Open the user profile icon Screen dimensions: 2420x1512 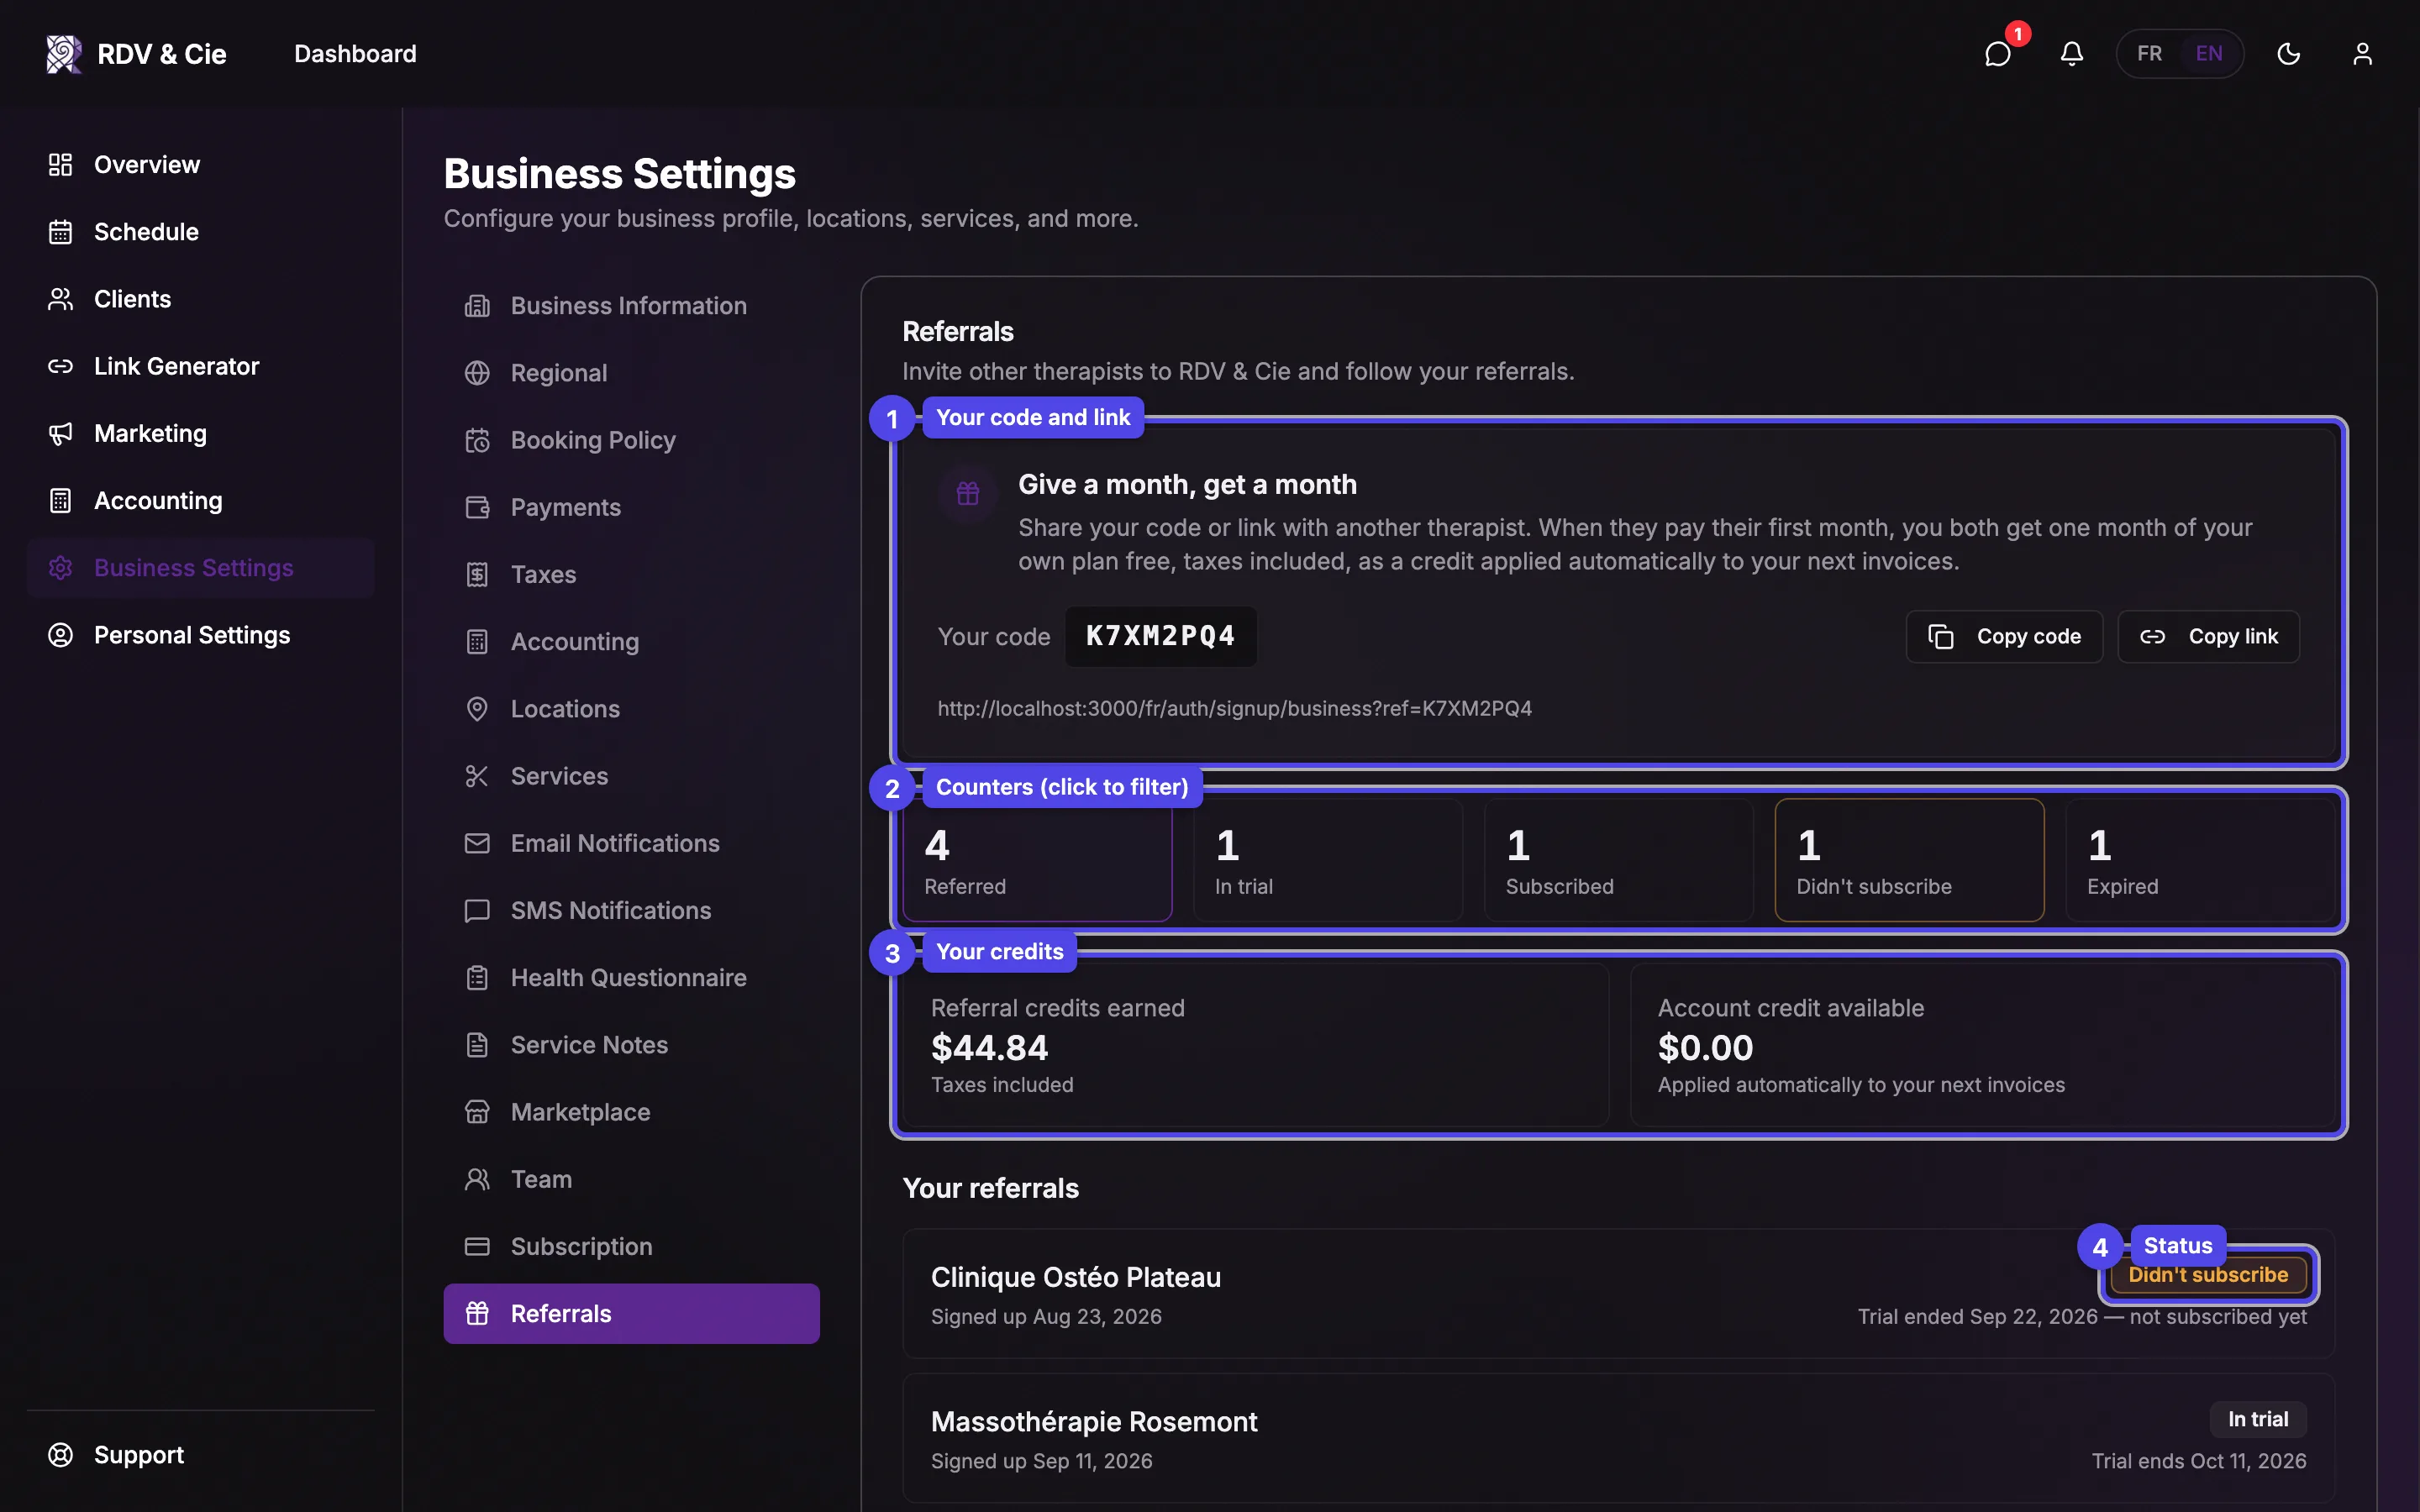pos(2362,53)
